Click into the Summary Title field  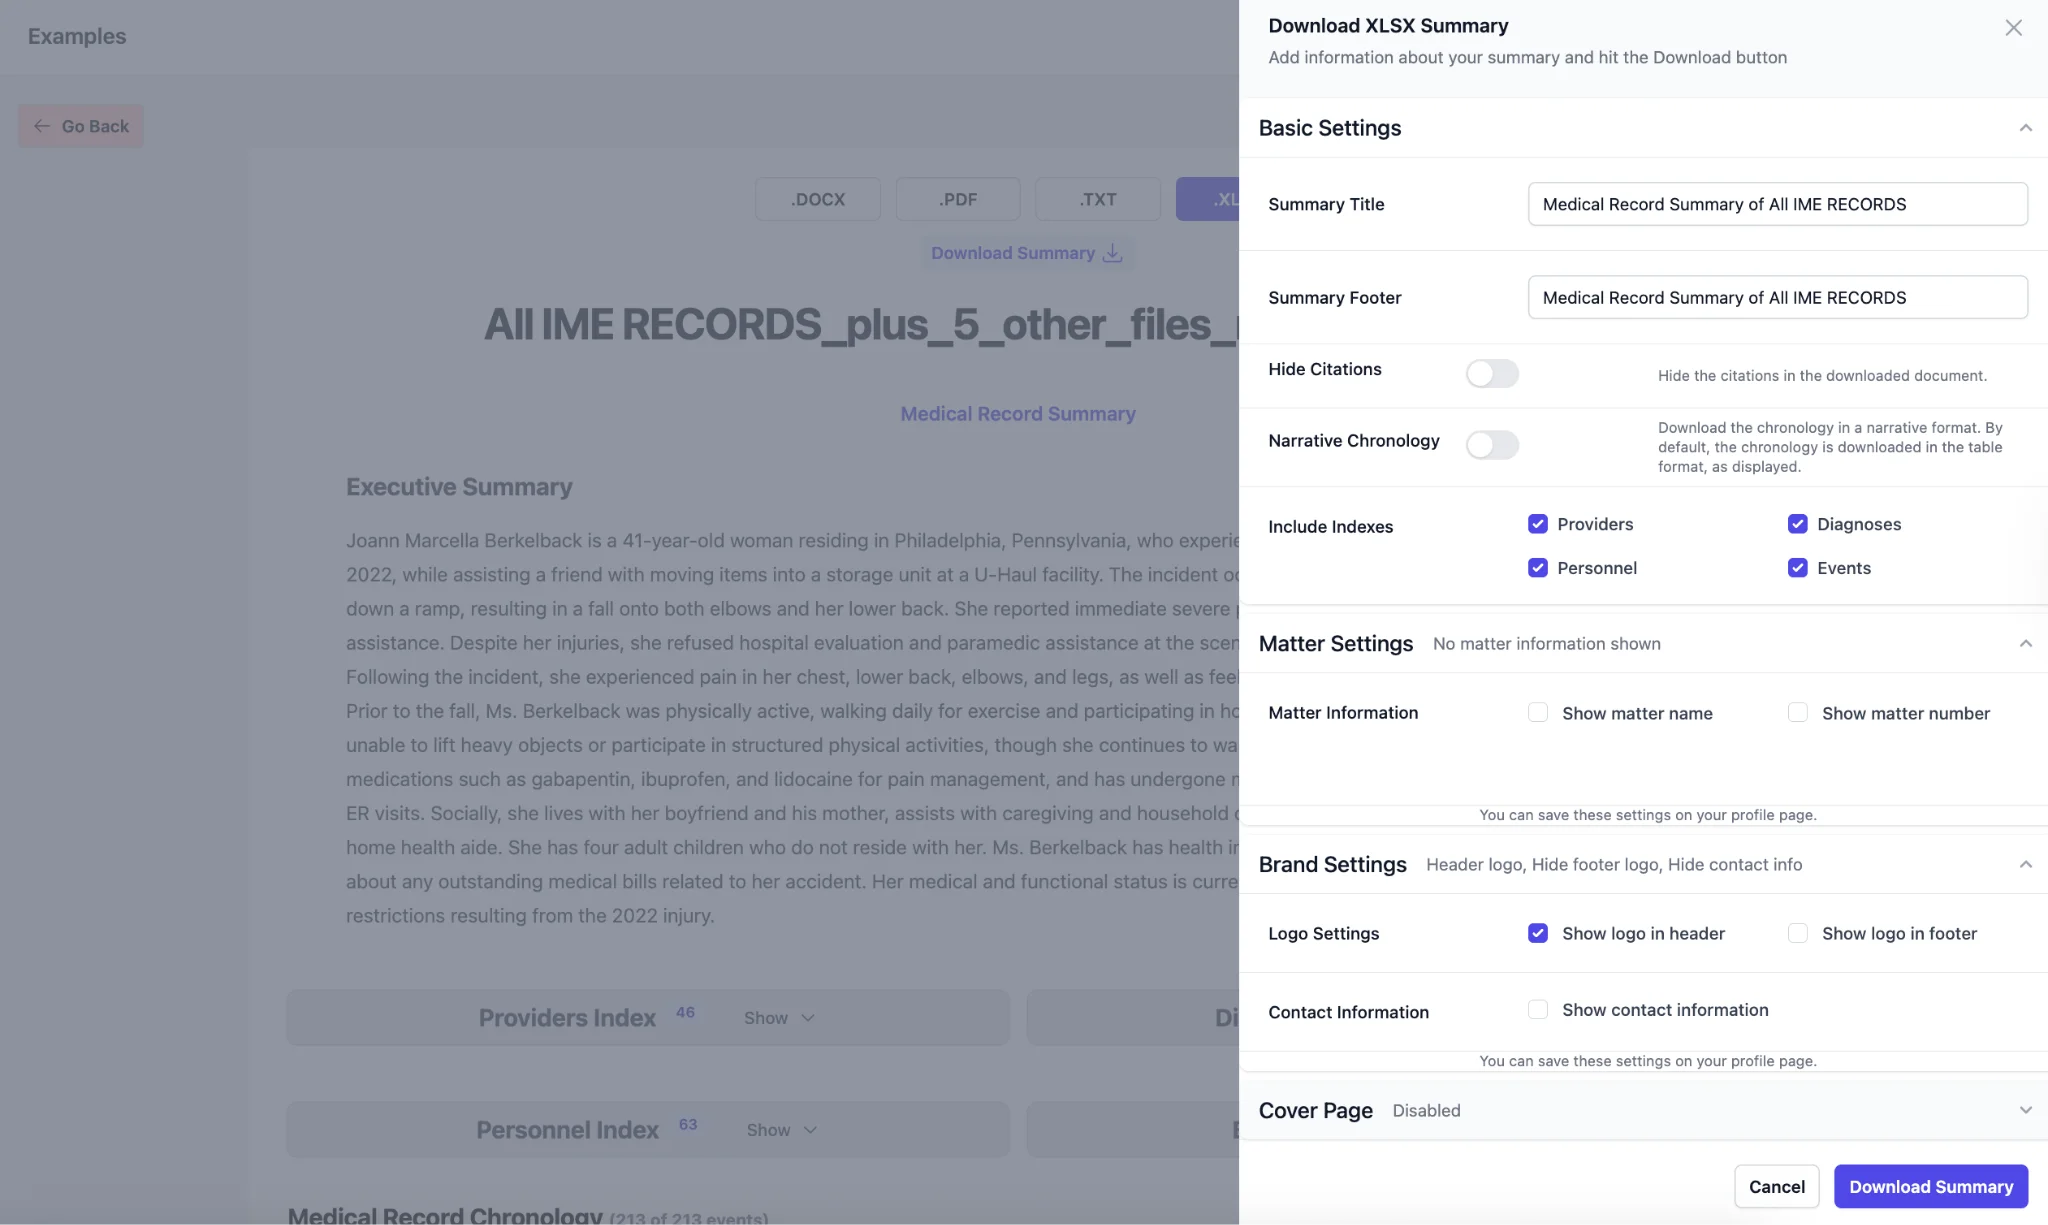1777,204
